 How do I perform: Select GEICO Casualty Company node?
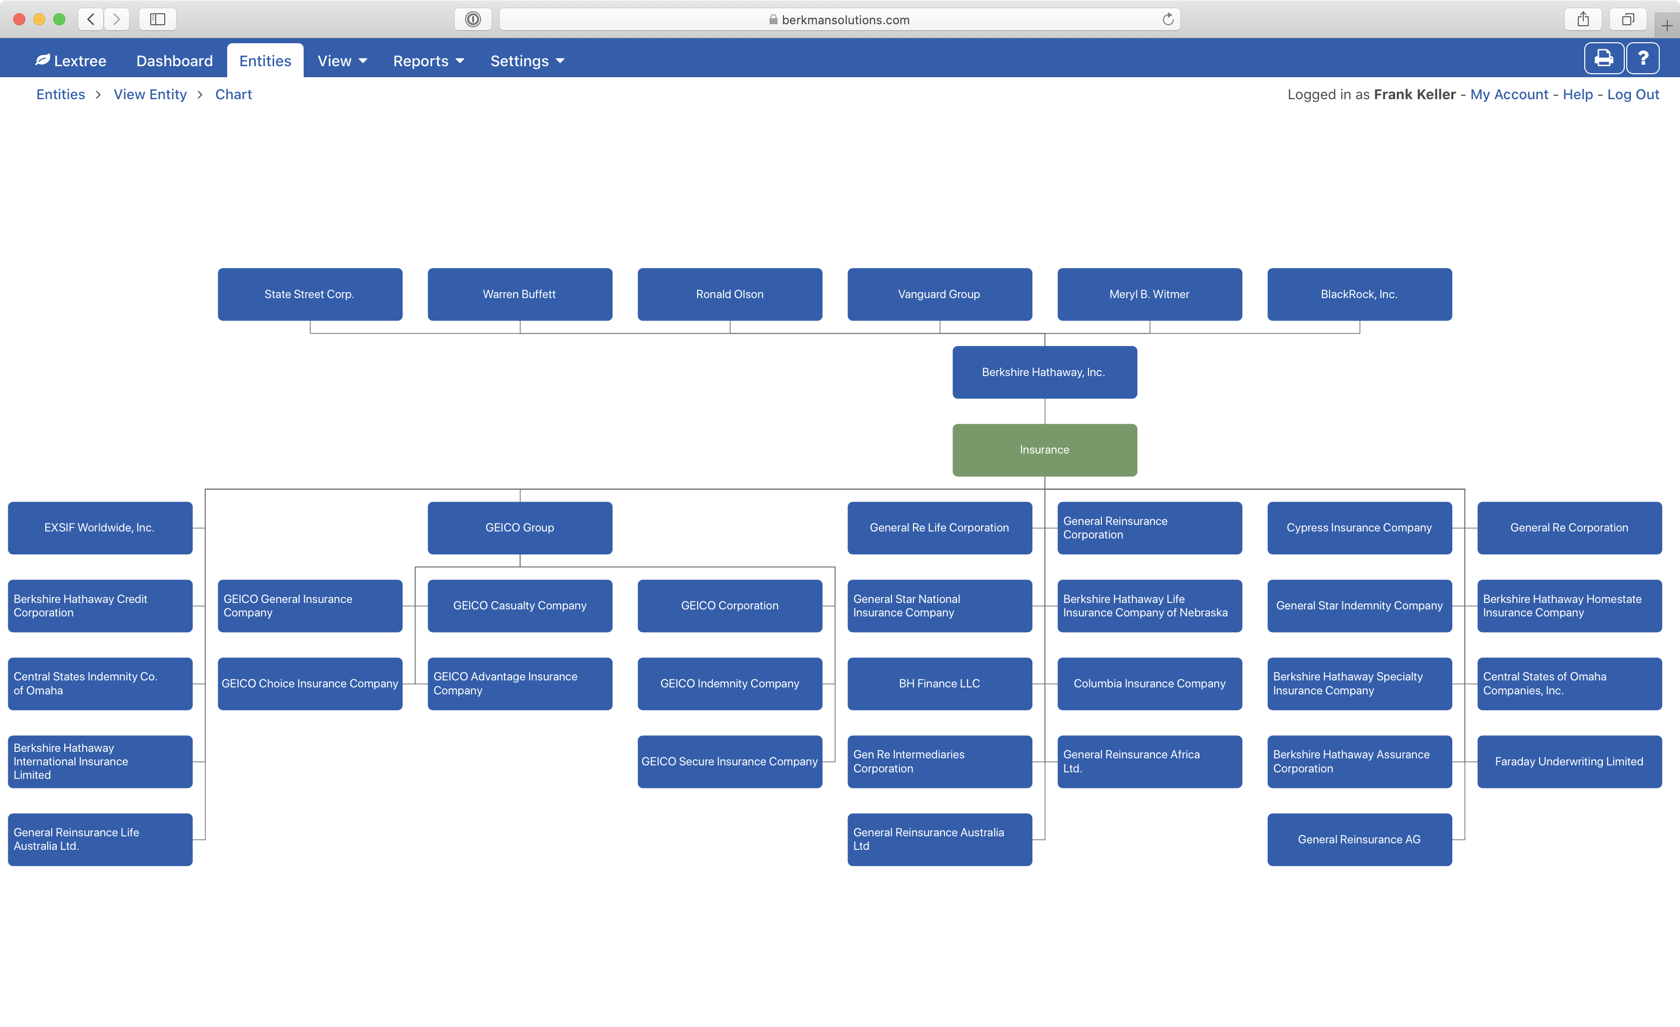point(520,606)
